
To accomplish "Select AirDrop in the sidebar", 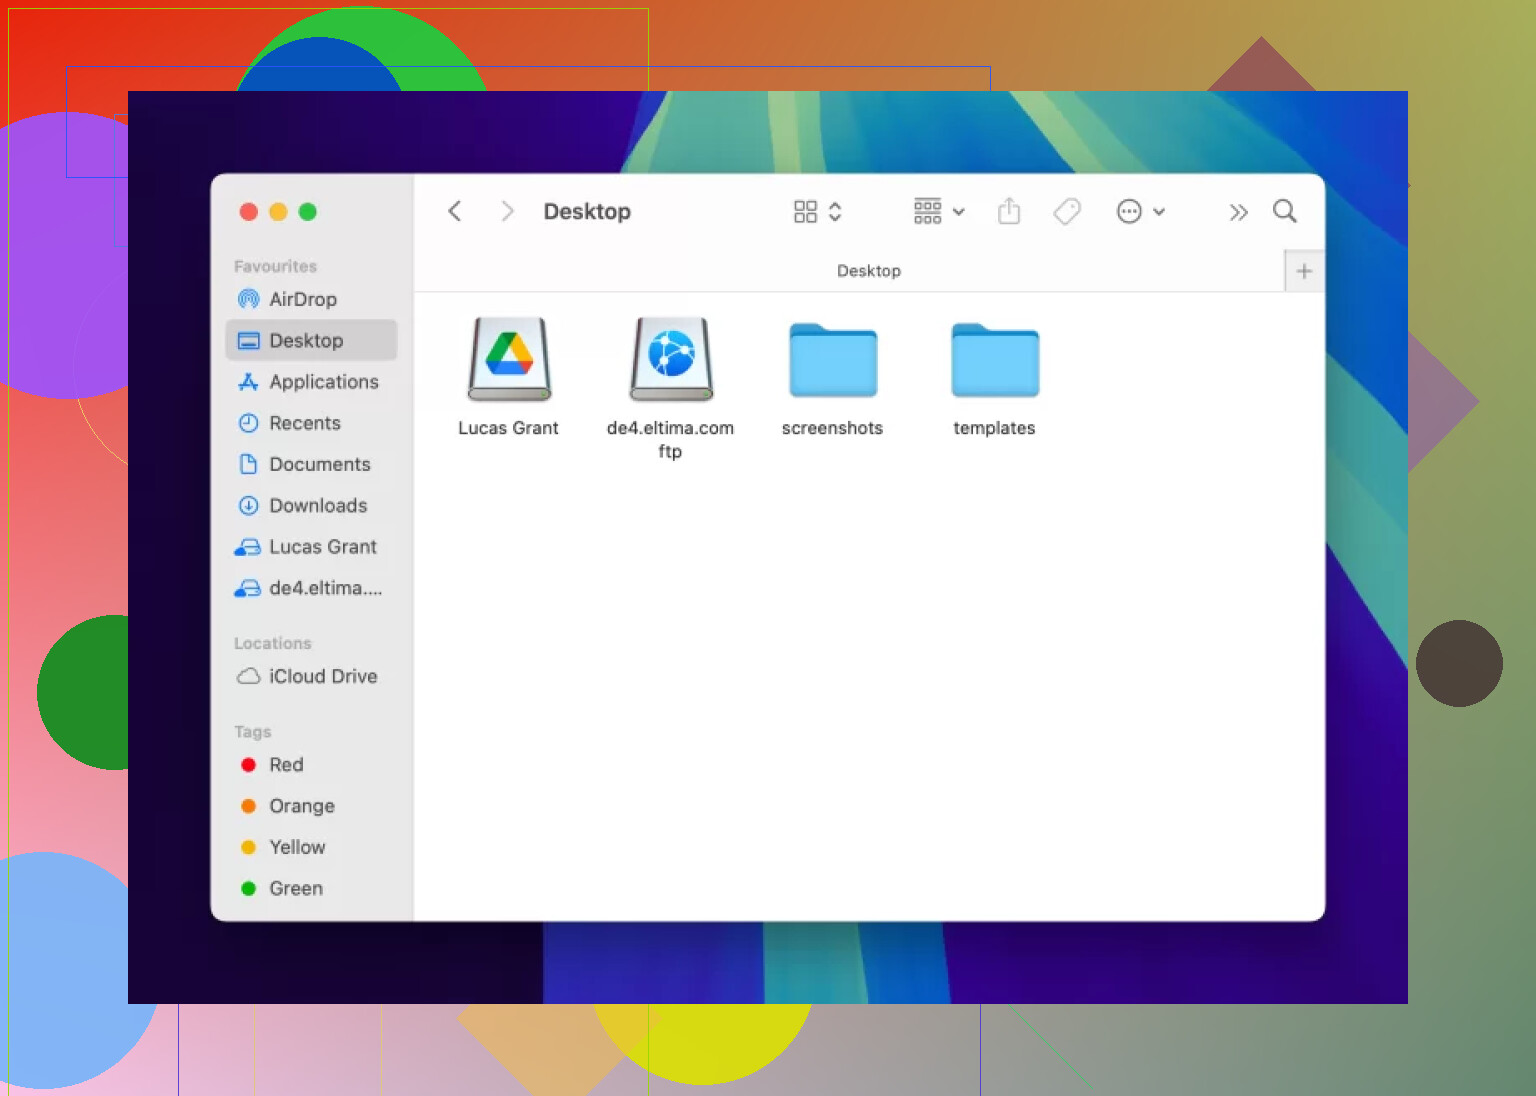I will click(302, 299).
